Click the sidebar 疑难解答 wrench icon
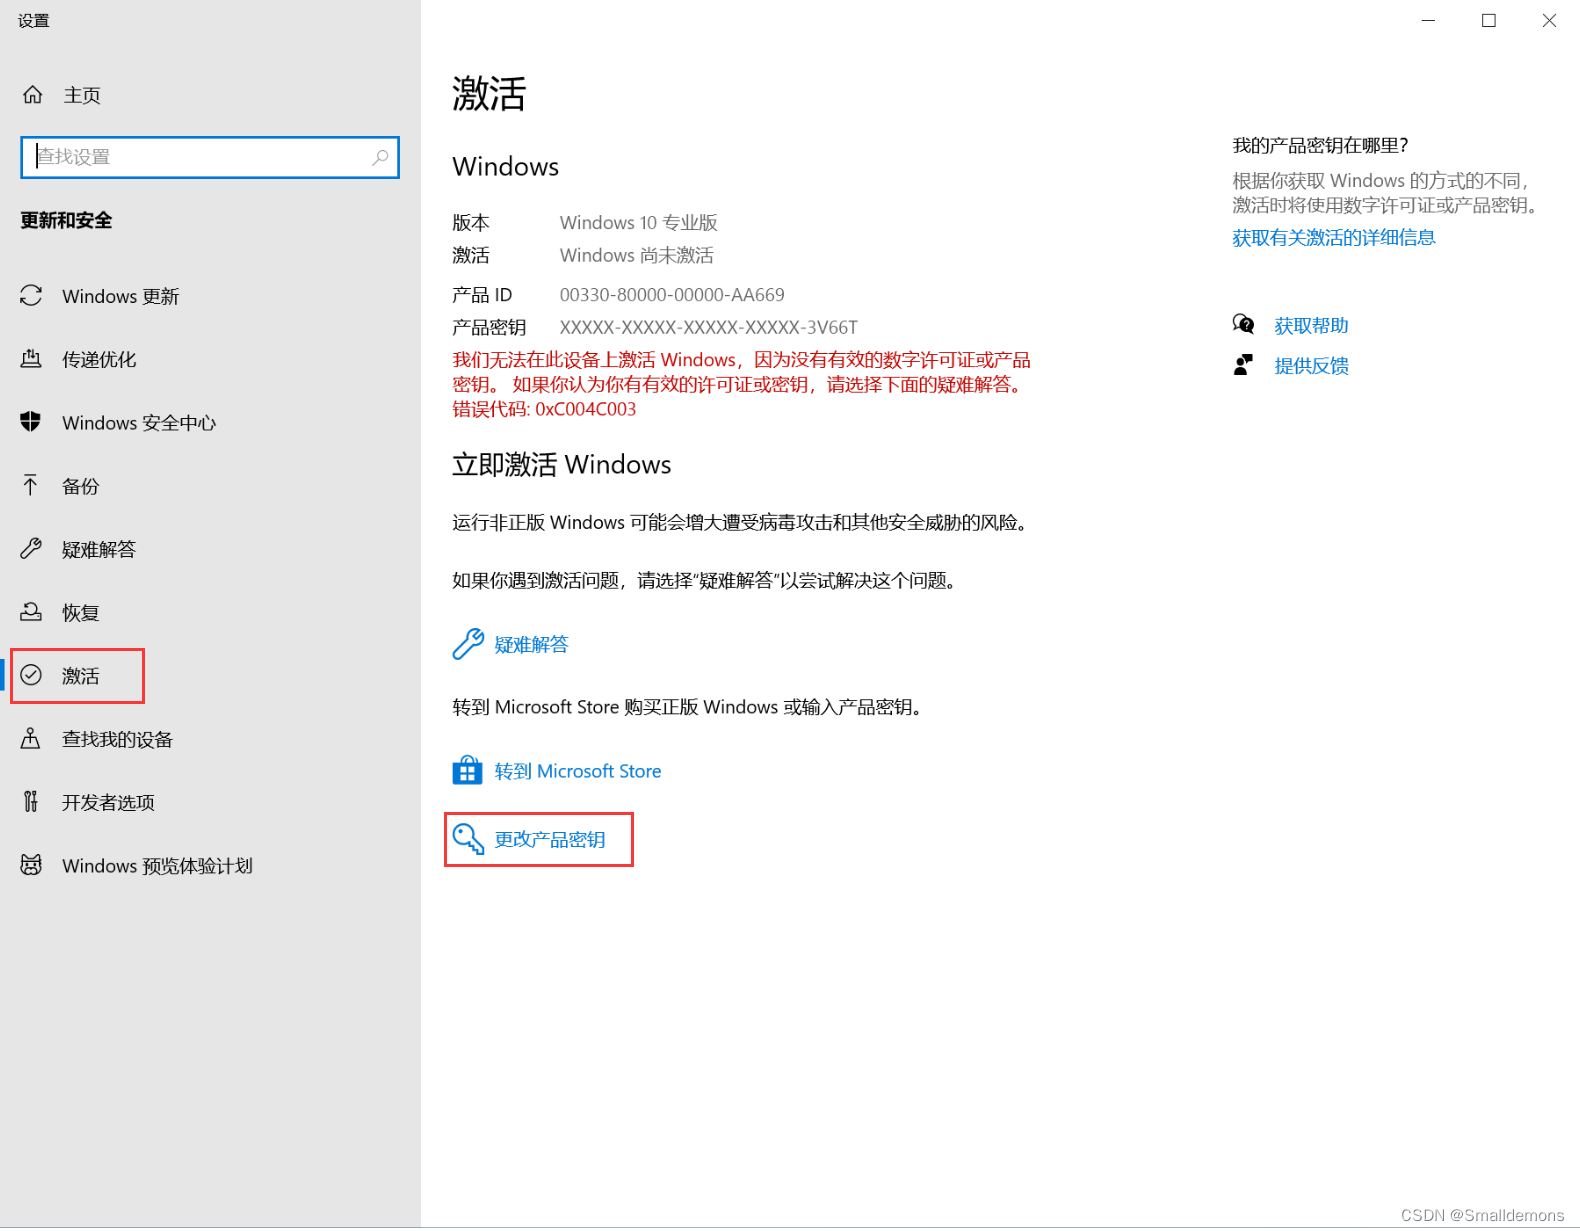1580x1231 pixels. pyautogui.click(x=31, y=548)
